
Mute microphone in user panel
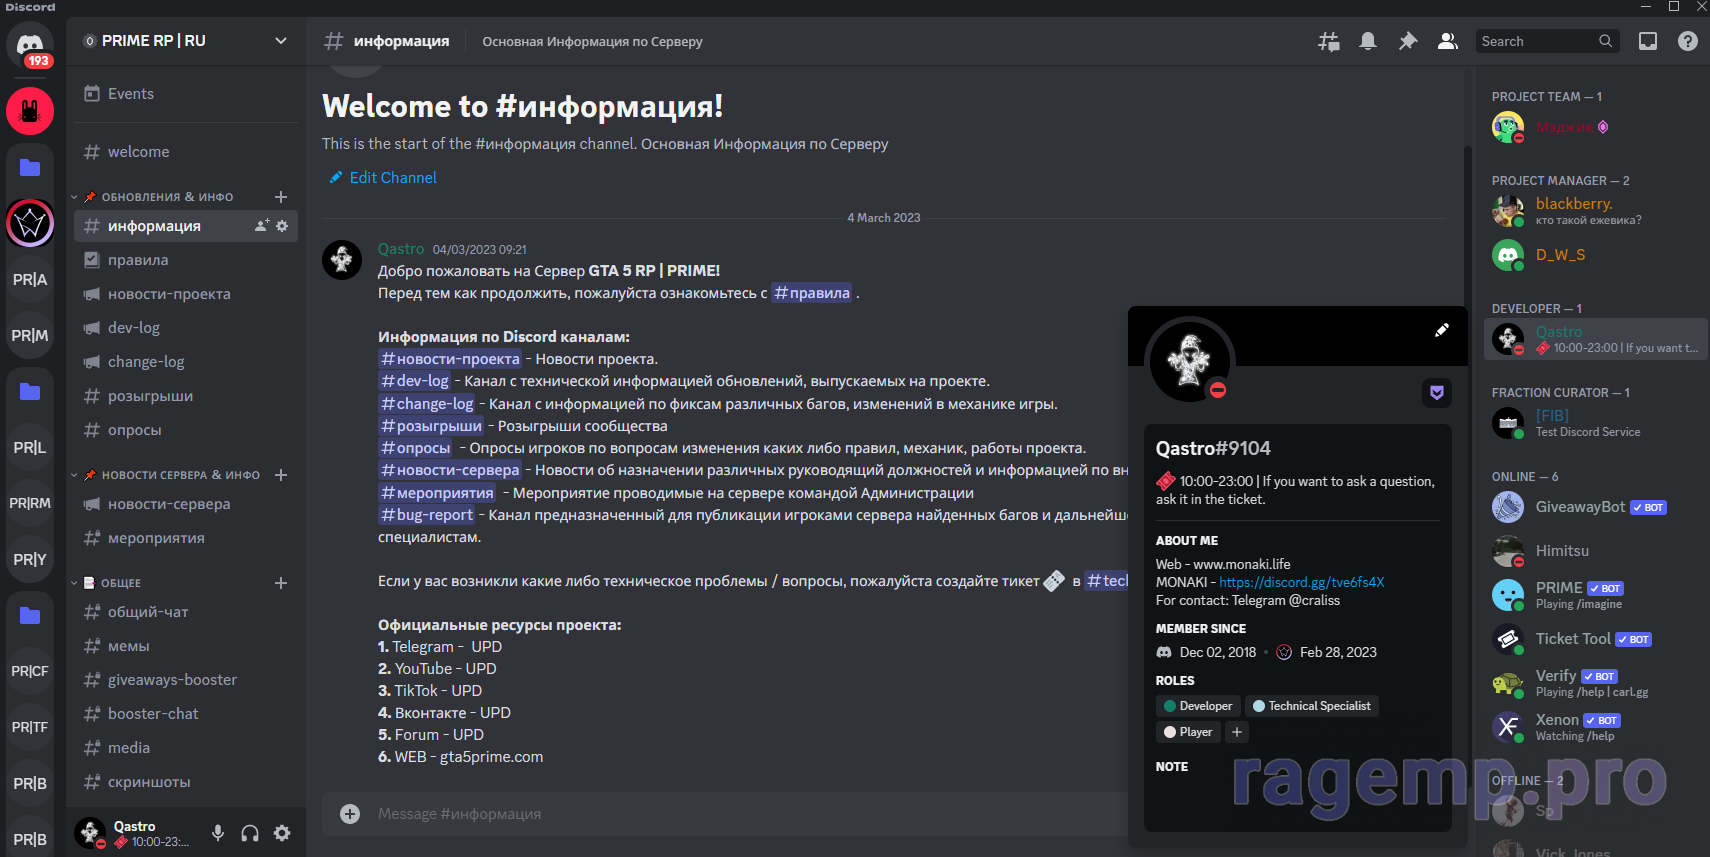point(217,833)
